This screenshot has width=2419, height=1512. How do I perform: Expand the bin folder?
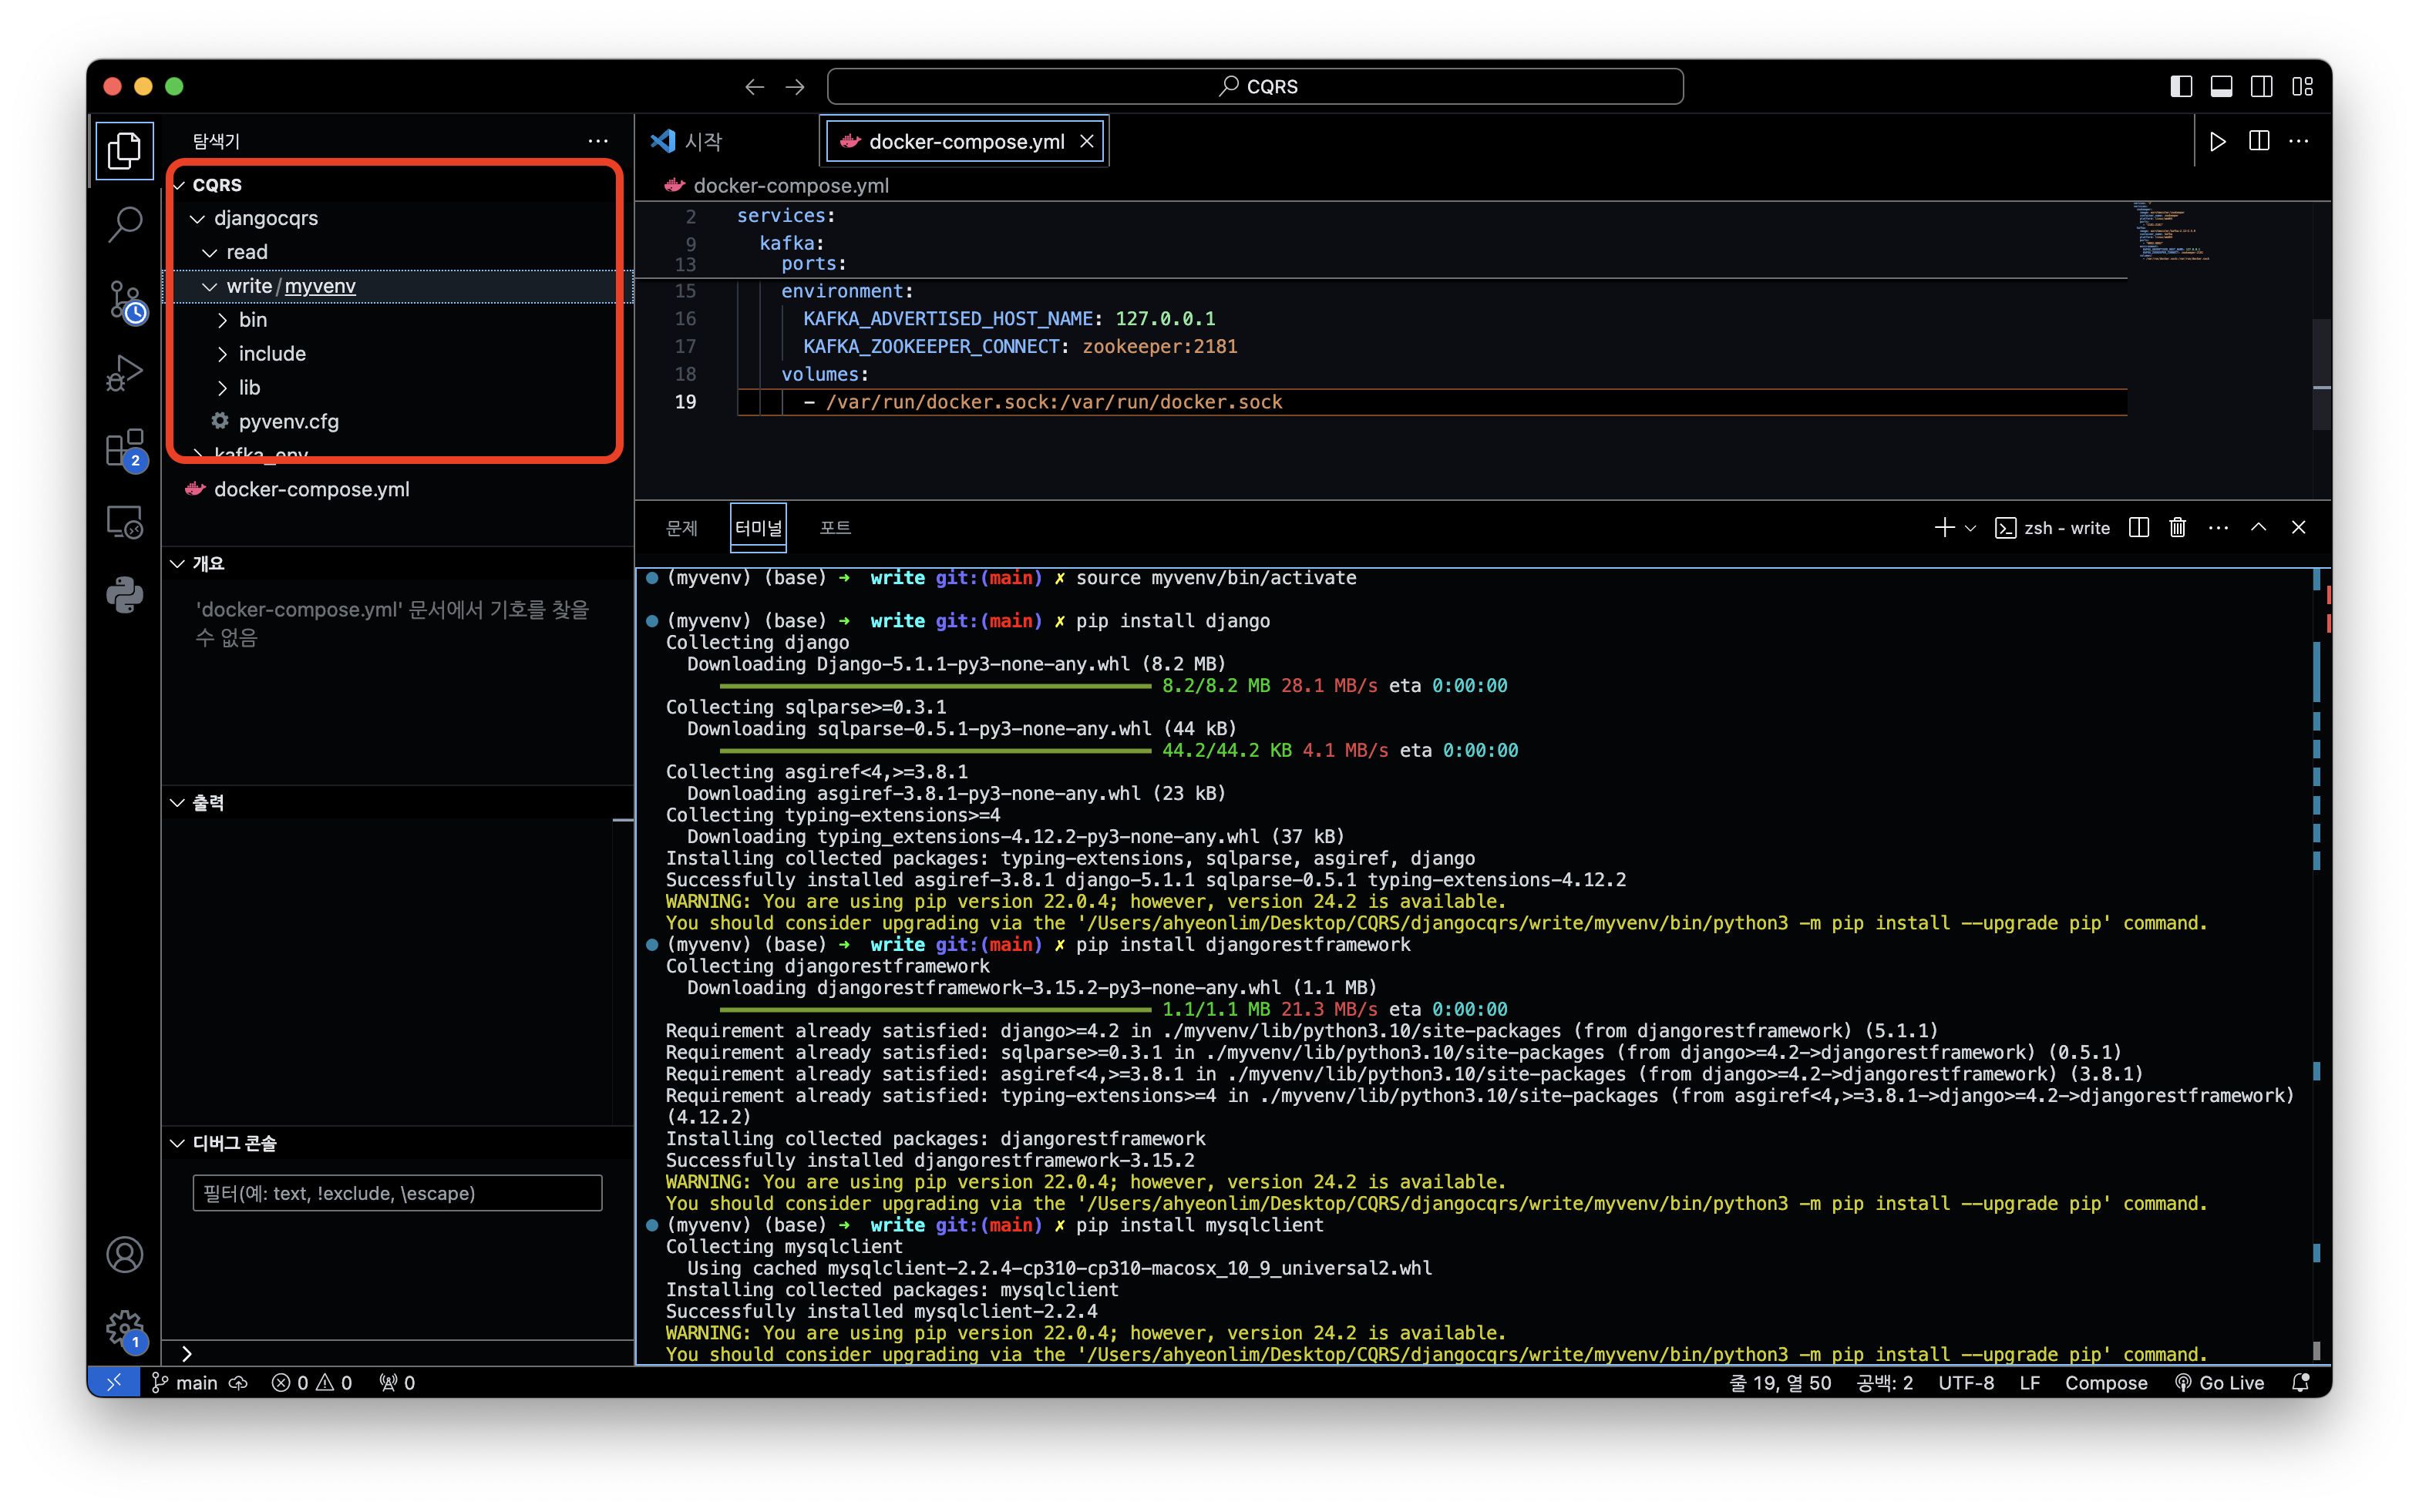(252, 320)
